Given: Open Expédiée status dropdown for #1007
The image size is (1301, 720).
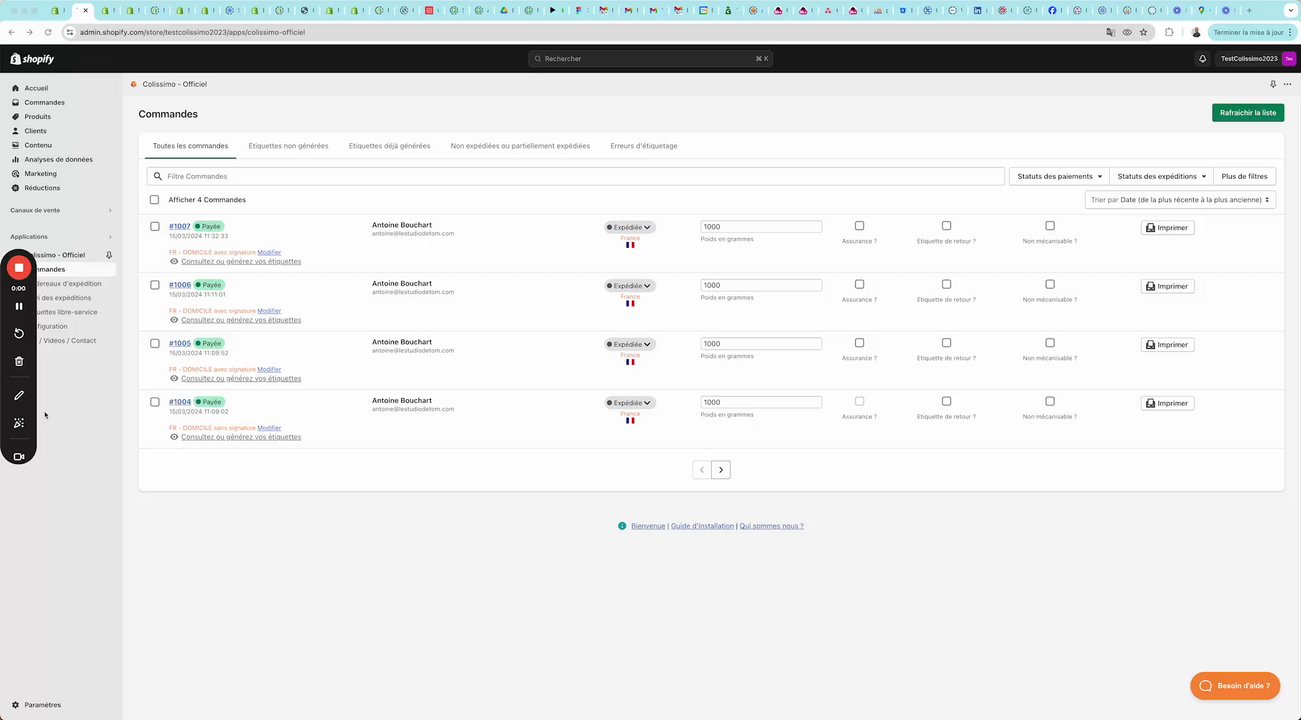Looking at the screenshot, I should tap(630, 227).
